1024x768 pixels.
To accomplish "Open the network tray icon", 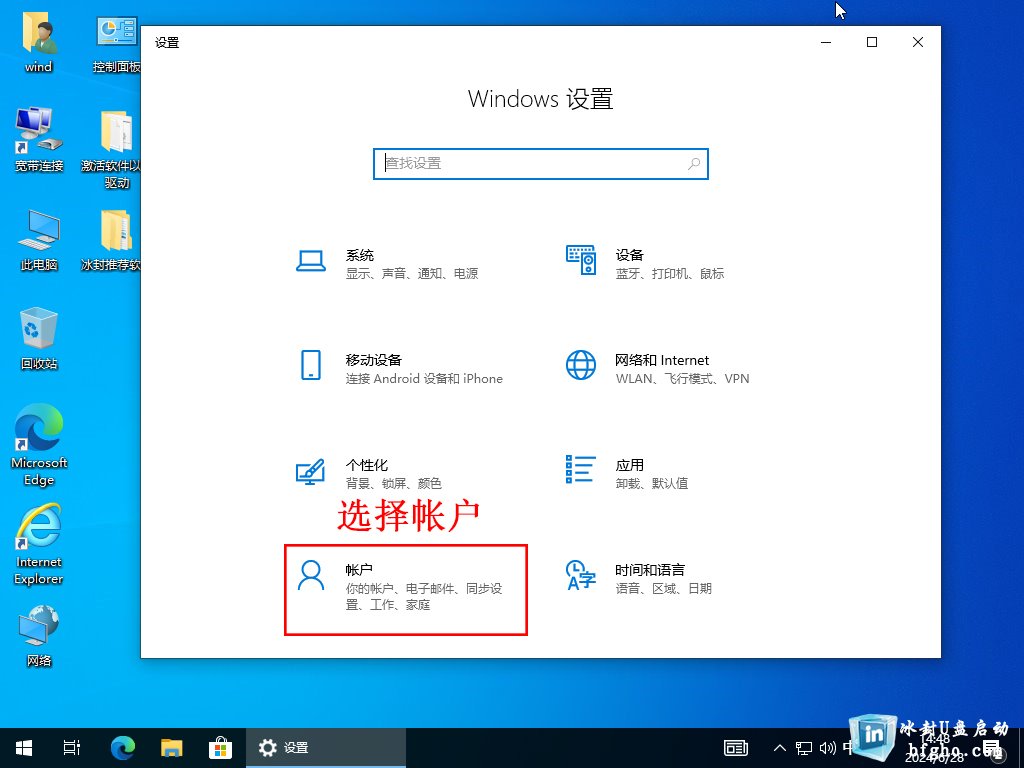I will click(803, 748).
